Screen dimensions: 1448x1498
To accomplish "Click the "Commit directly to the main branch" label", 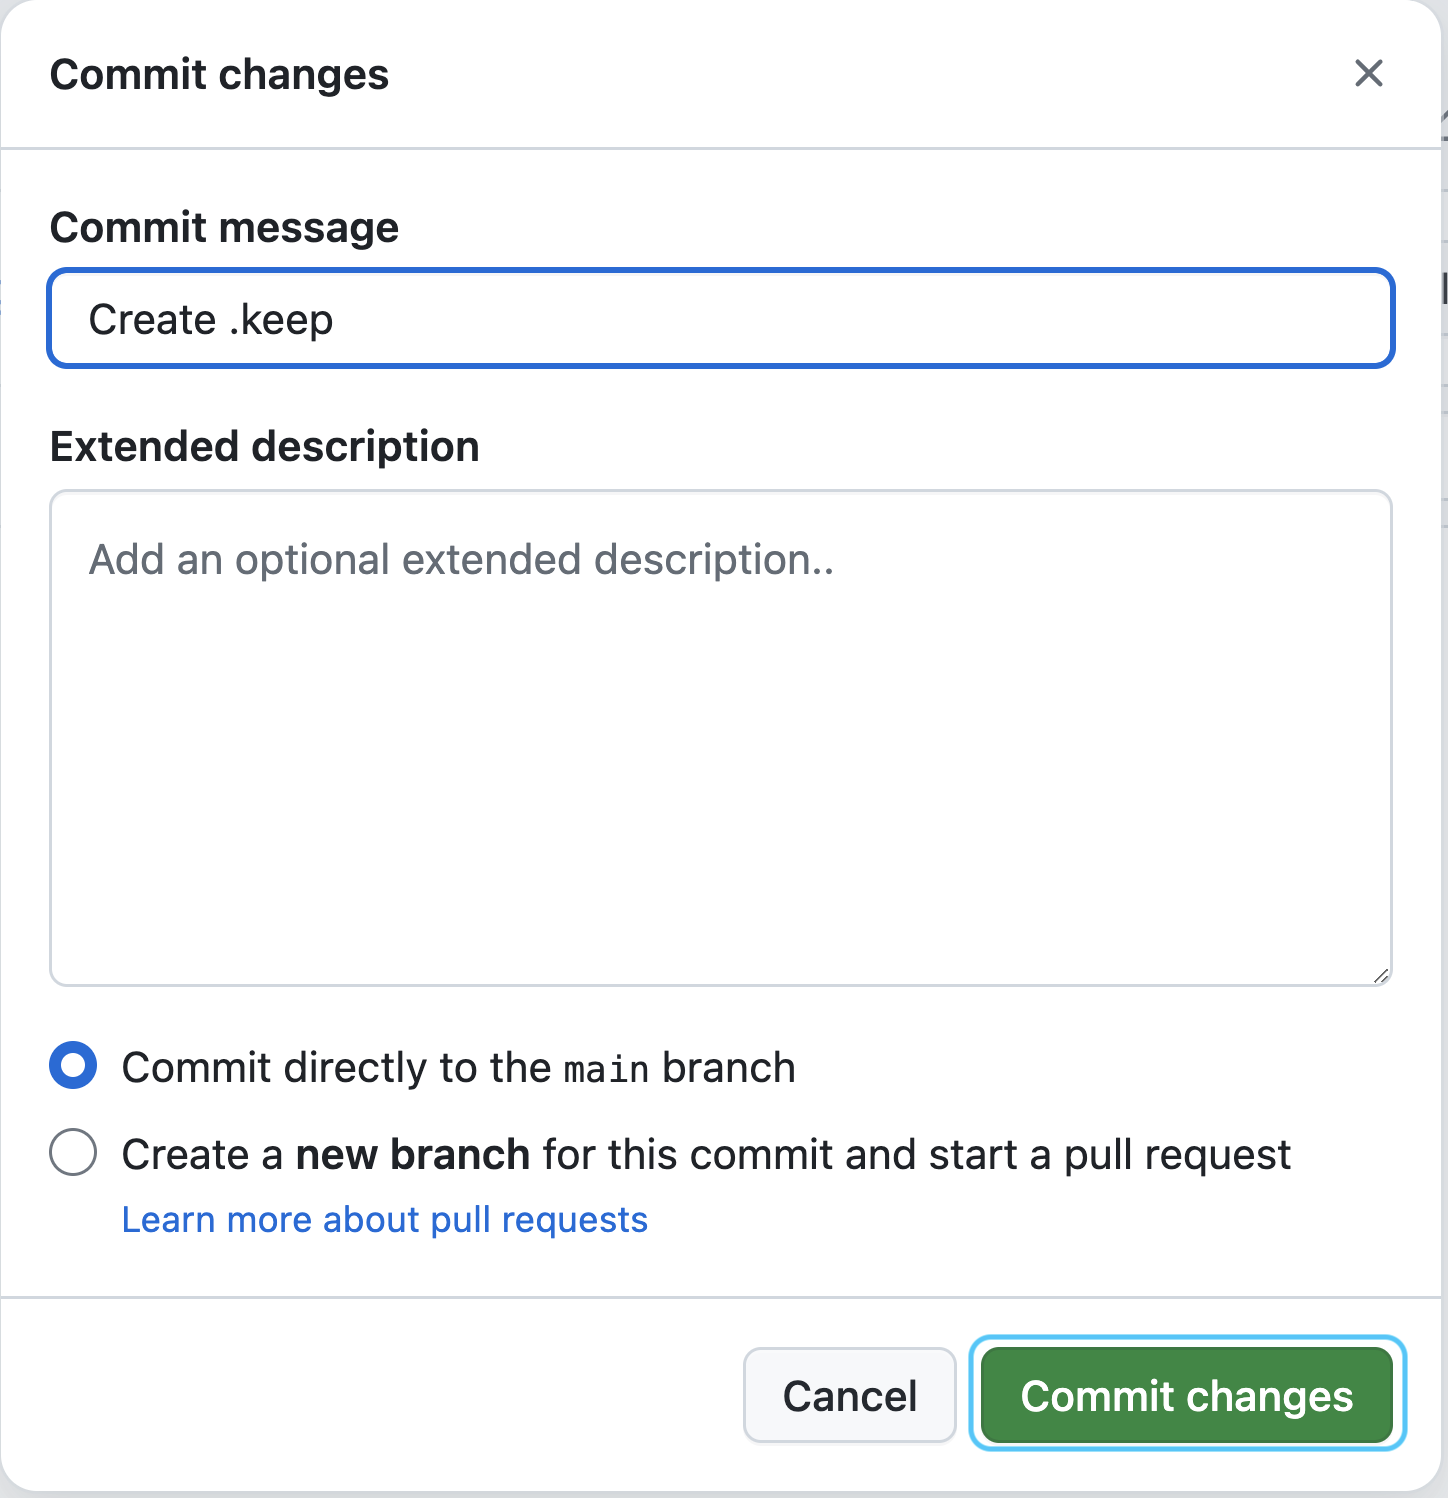I will pyautogui.click(x=458, y=1068).
